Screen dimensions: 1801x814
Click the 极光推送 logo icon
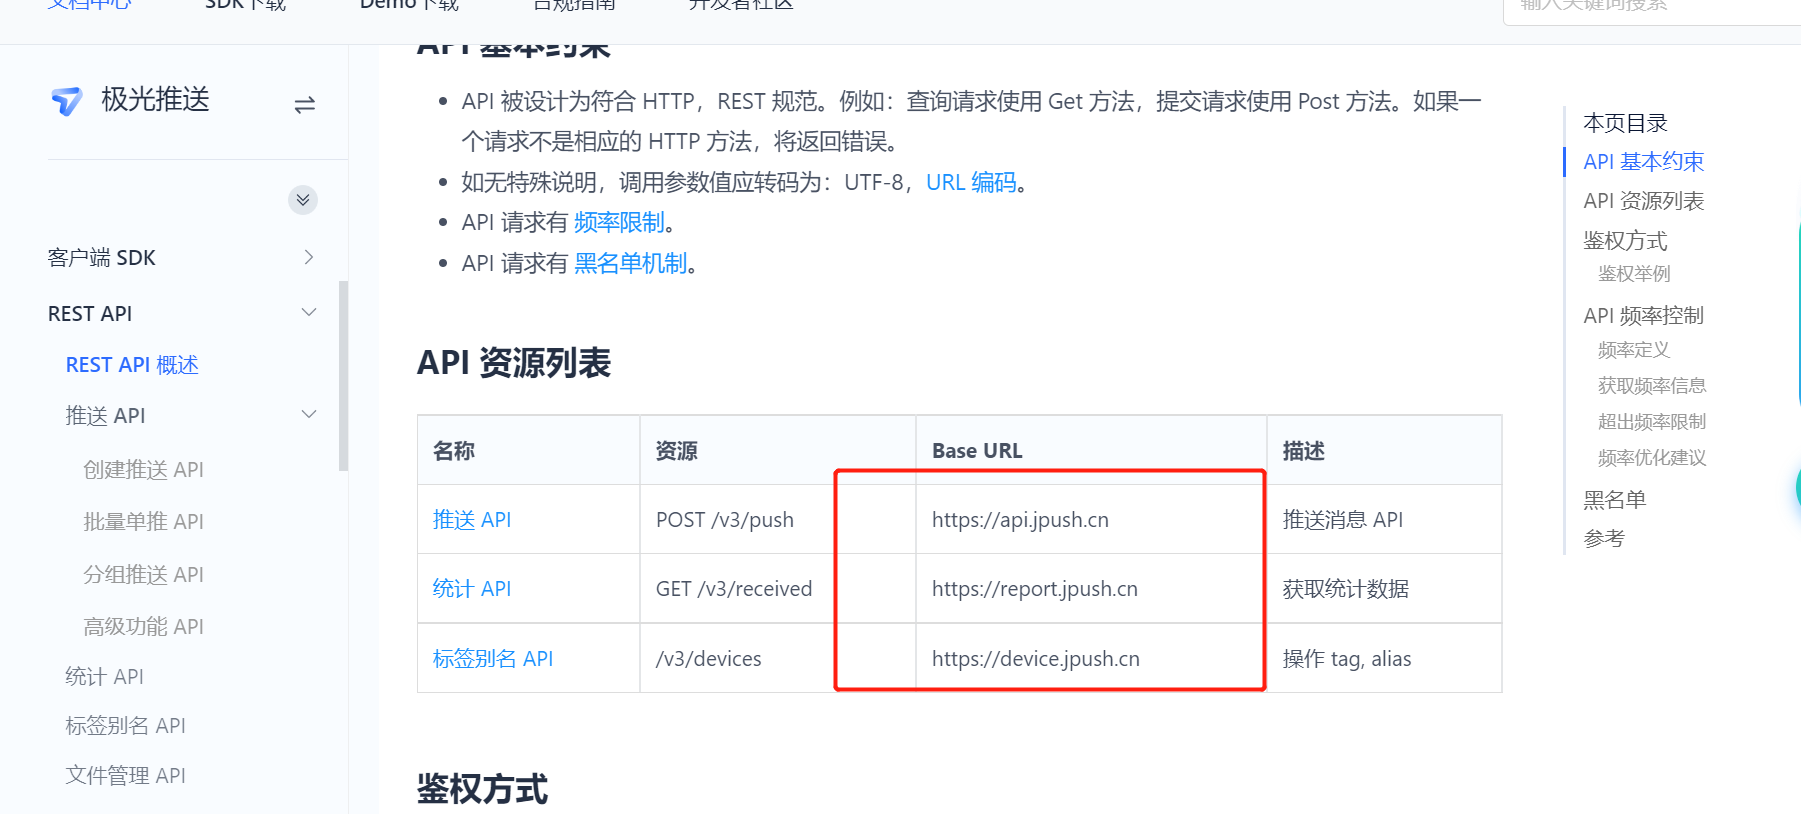tap(67, 100)
